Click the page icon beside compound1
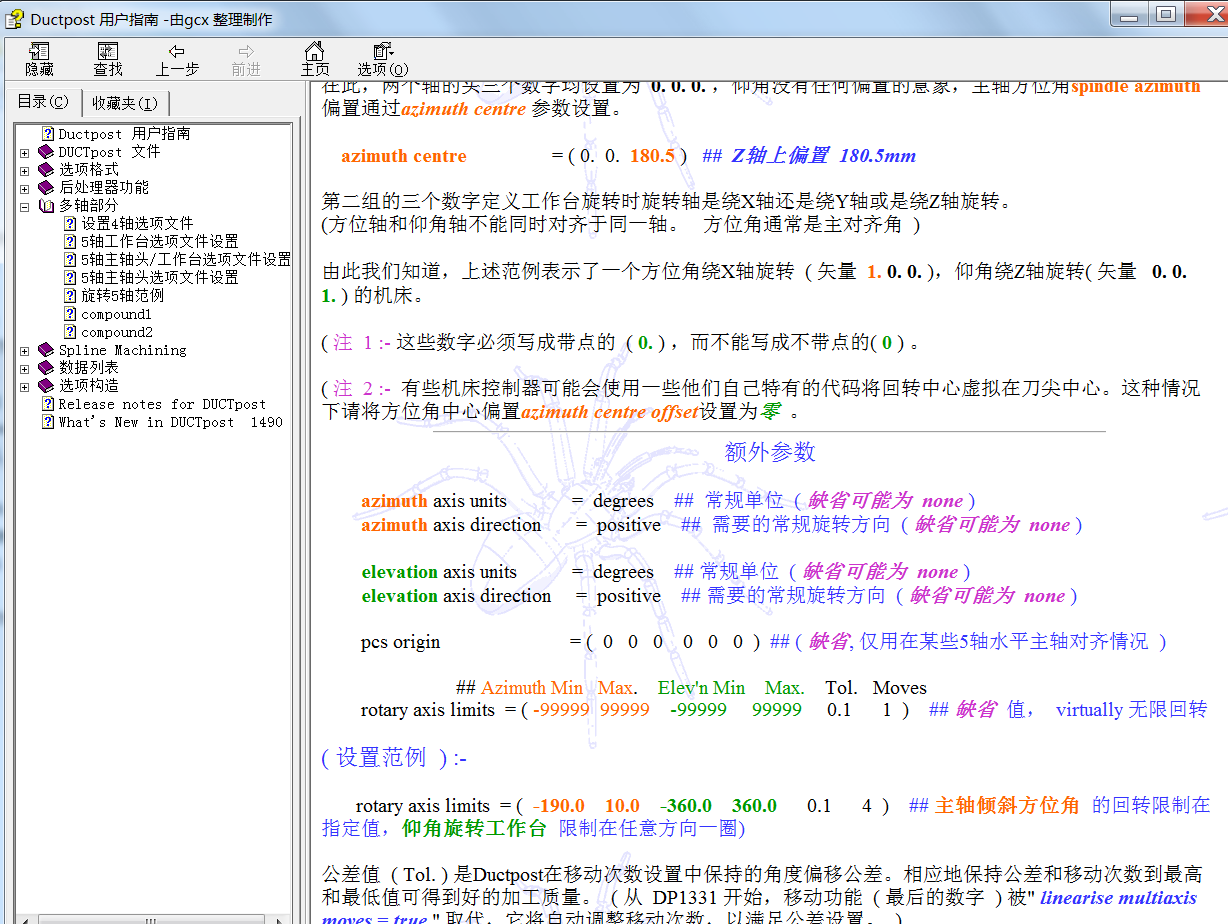The width and height of the screenshot is (1228, 924). [70, 314]
